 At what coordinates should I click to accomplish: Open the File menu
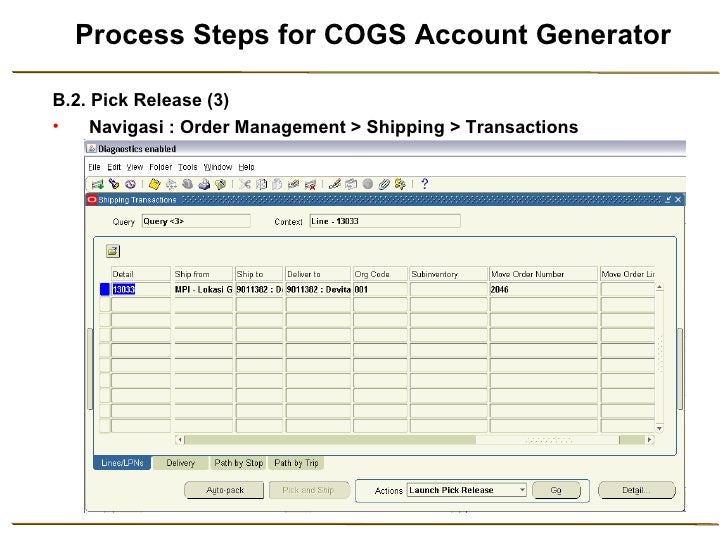click(x=94, y=167)
